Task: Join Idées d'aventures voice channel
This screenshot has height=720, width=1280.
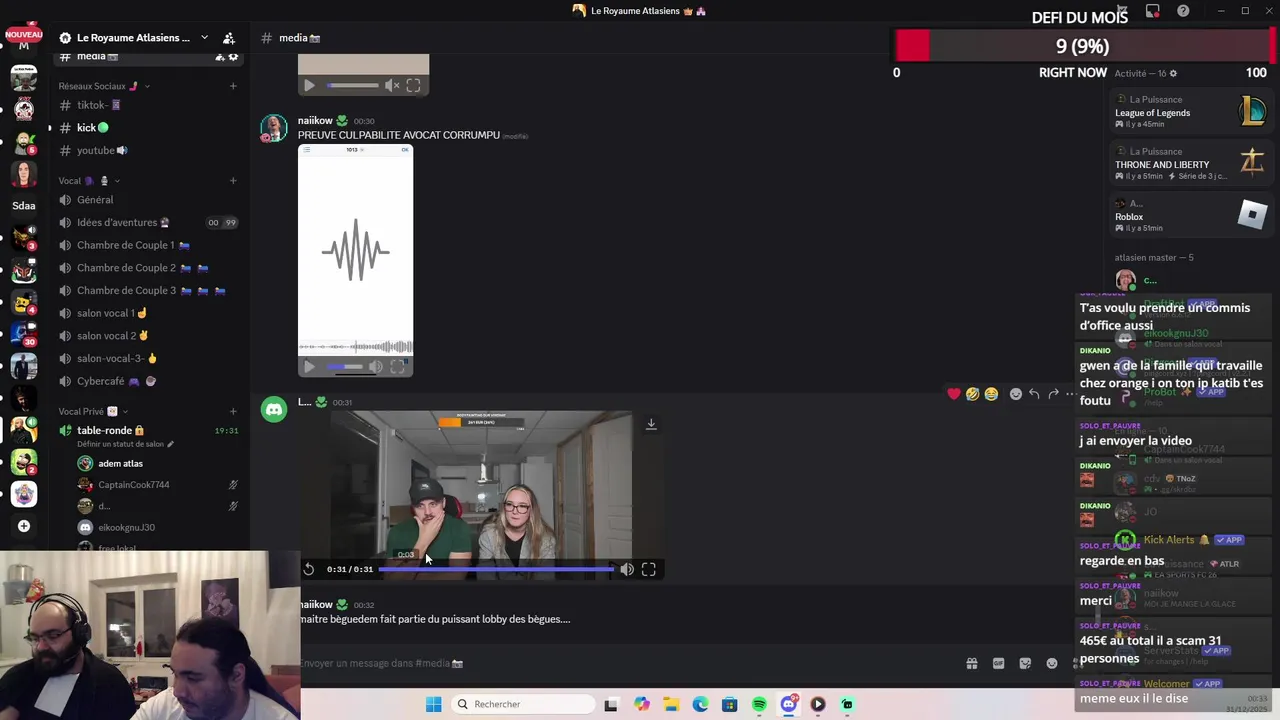Action: [148, 222]
